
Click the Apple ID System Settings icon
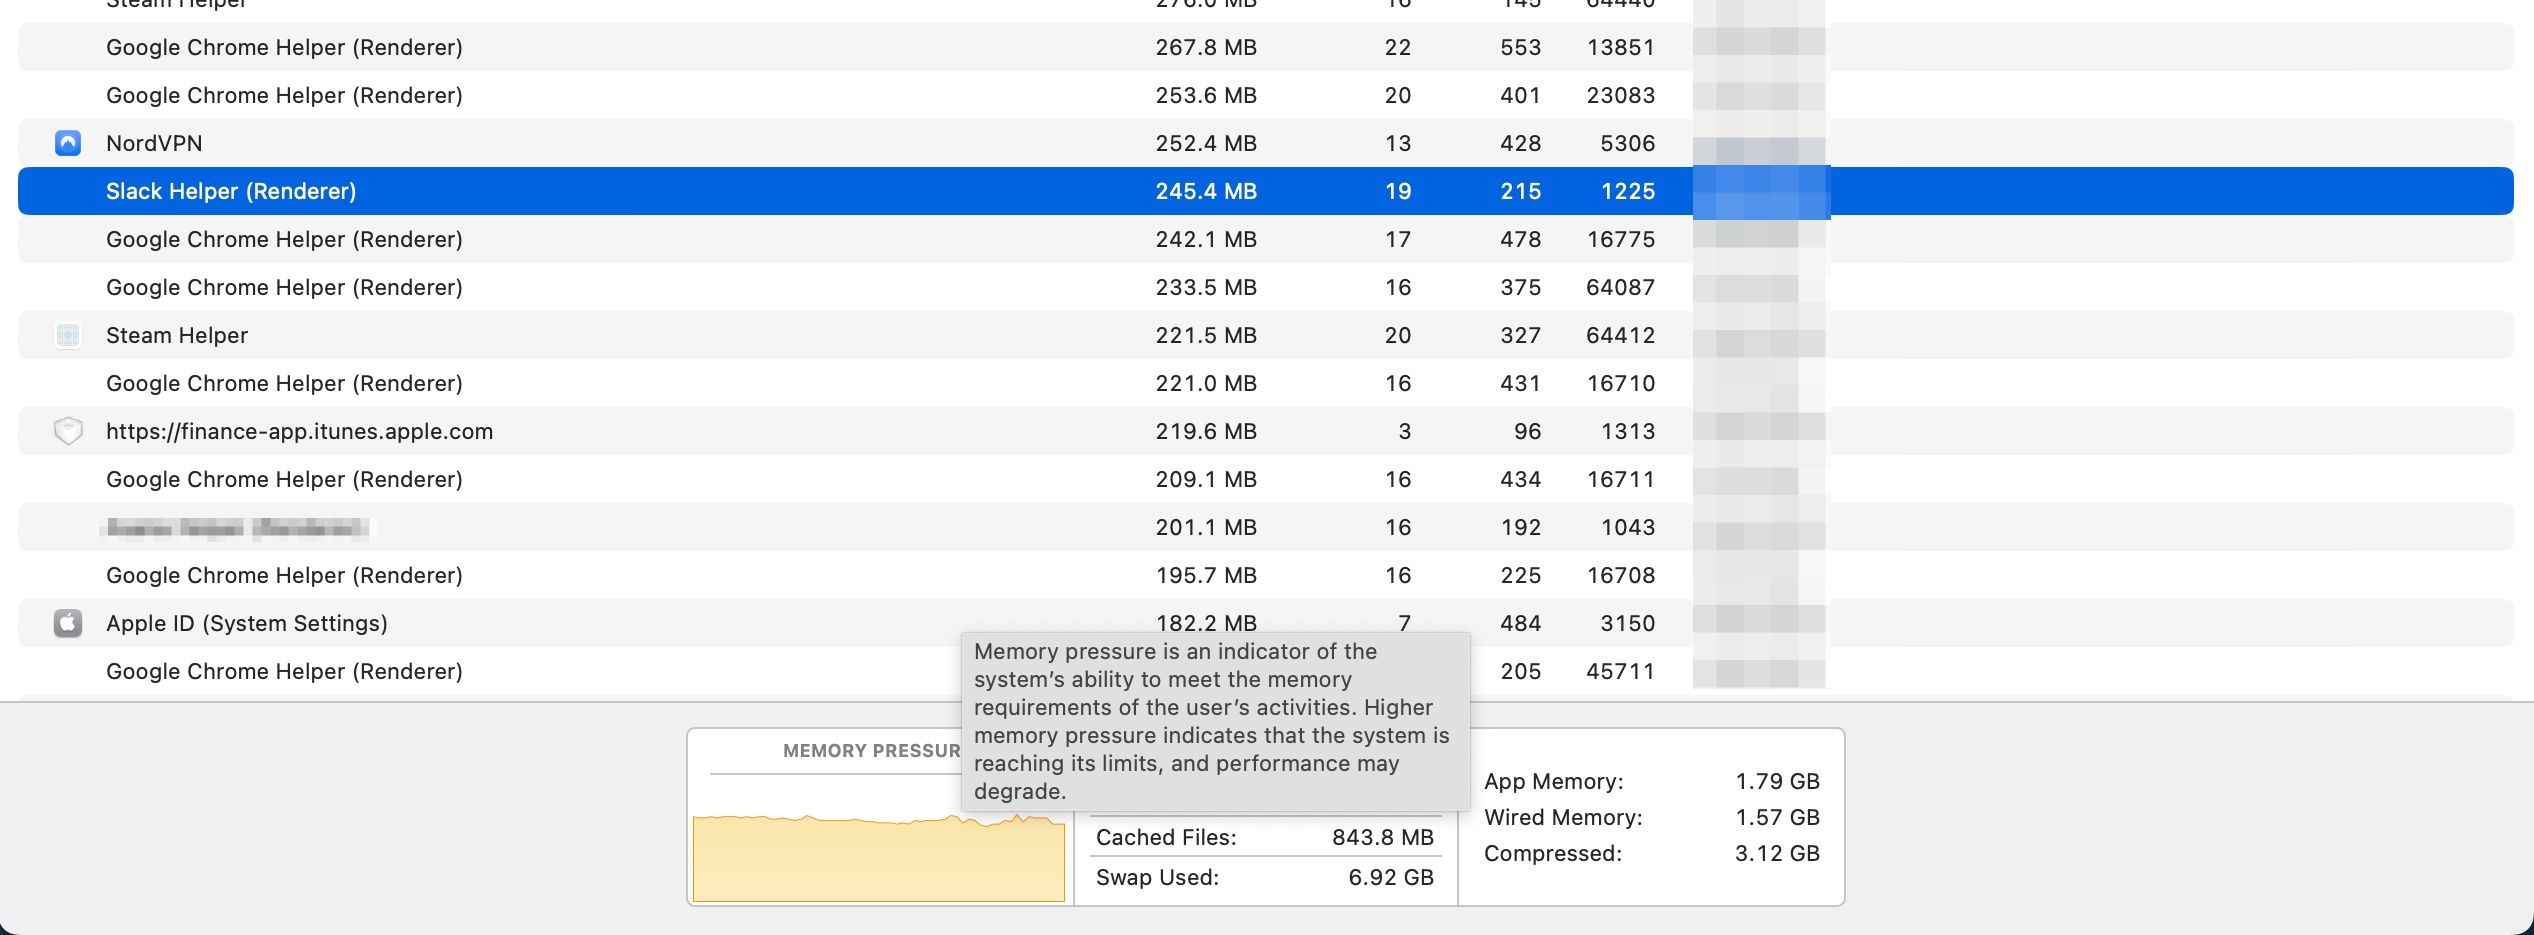[x=68, y=623]
